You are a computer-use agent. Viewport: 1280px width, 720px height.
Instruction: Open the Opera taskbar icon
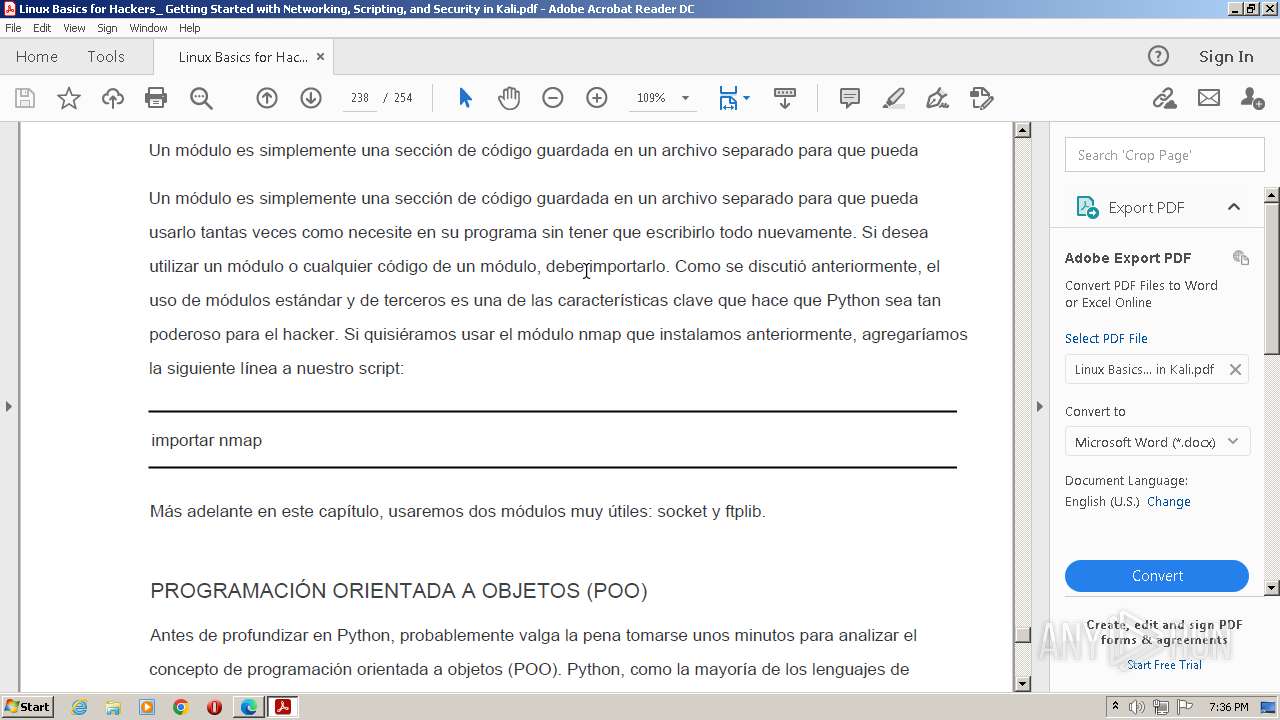click(214, 707)
